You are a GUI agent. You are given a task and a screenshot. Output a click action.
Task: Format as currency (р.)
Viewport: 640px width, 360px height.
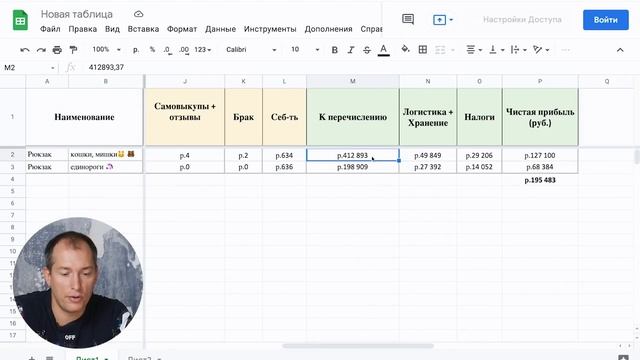click(136, 50)
